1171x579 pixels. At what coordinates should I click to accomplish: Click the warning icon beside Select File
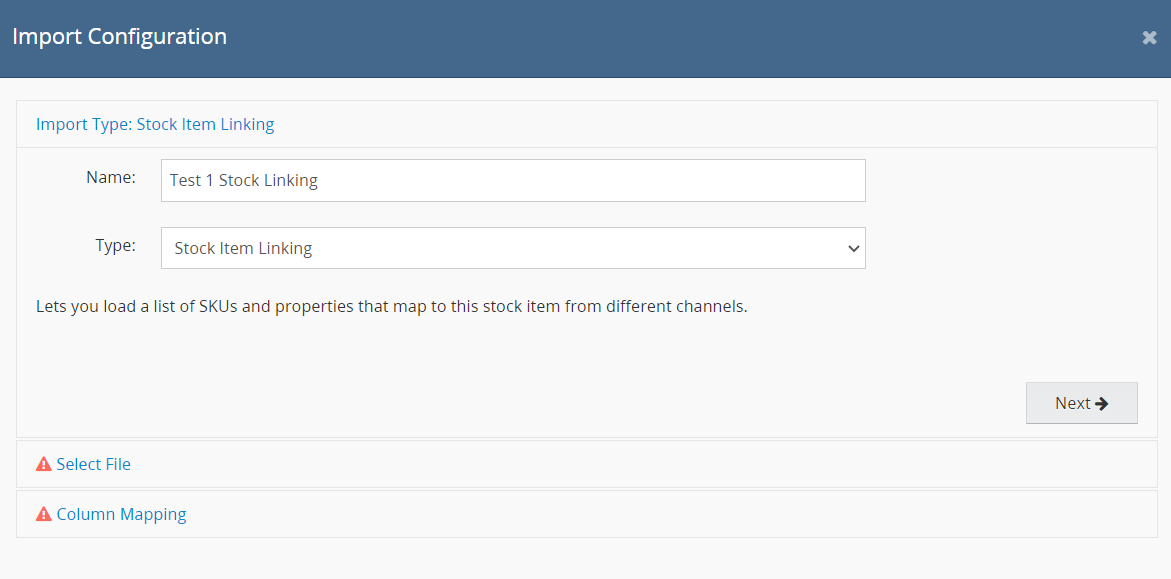(44, 464)
